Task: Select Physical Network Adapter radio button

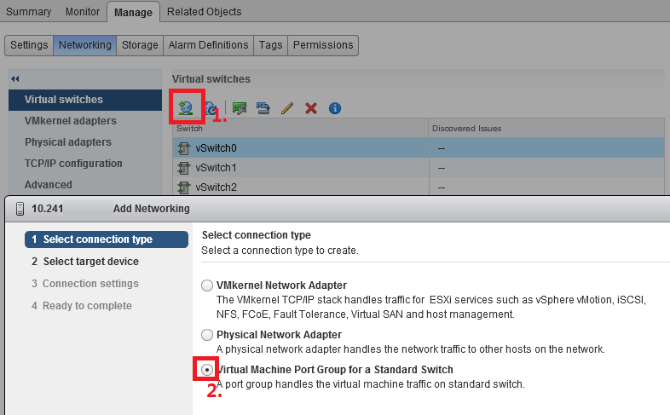Action: [x=207, y=335]
